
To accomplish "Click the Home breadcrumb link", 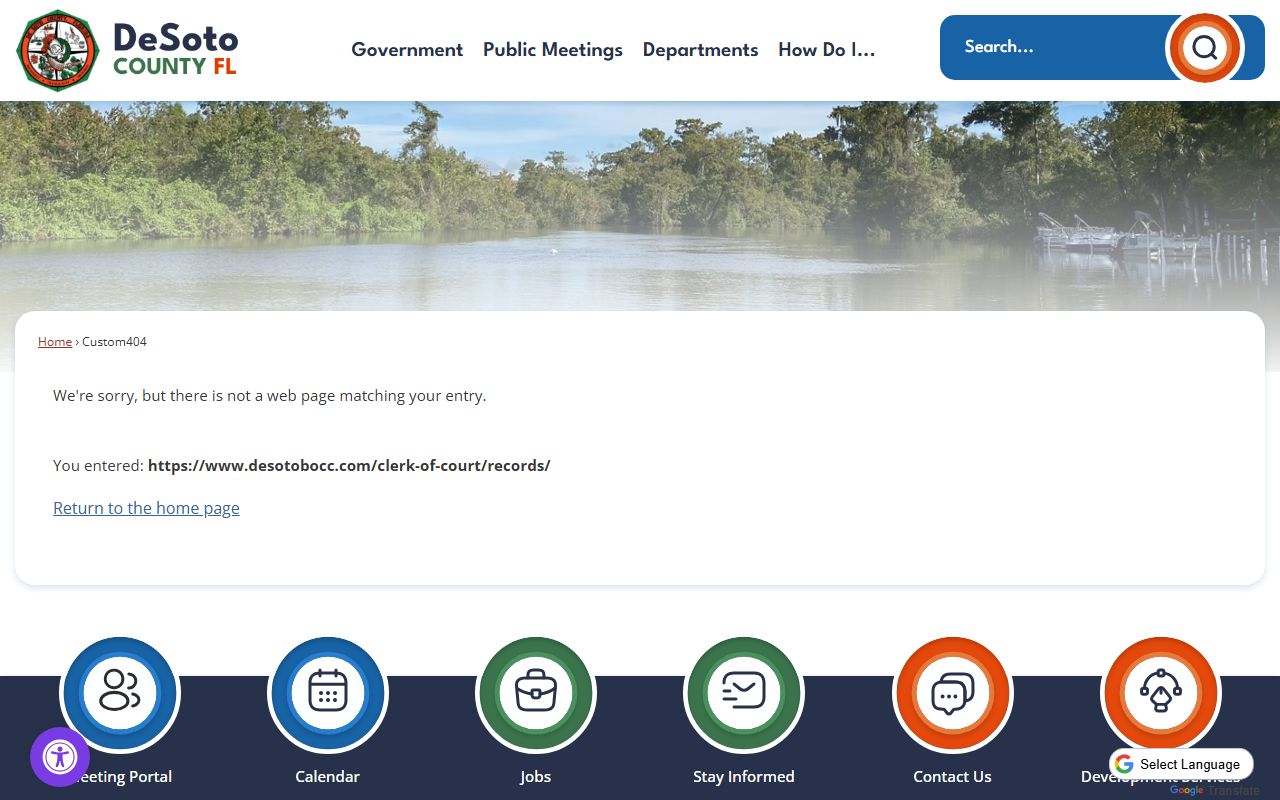I will tap(55, 342).
